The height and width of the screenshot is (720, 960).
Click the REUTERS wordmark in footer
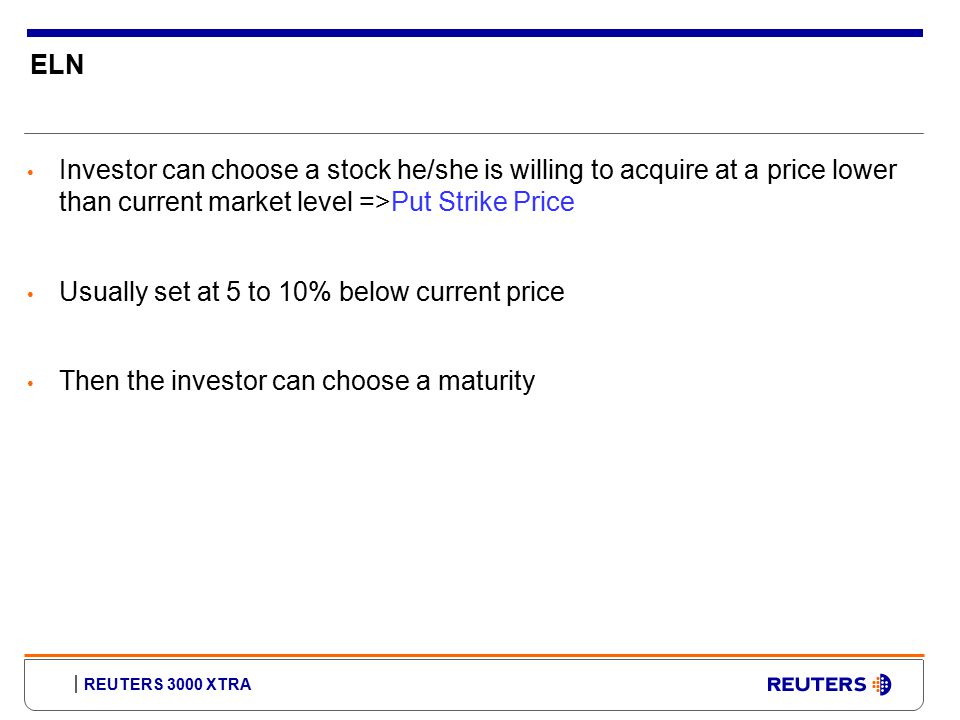pyautogui.click(x=816, y=684)
